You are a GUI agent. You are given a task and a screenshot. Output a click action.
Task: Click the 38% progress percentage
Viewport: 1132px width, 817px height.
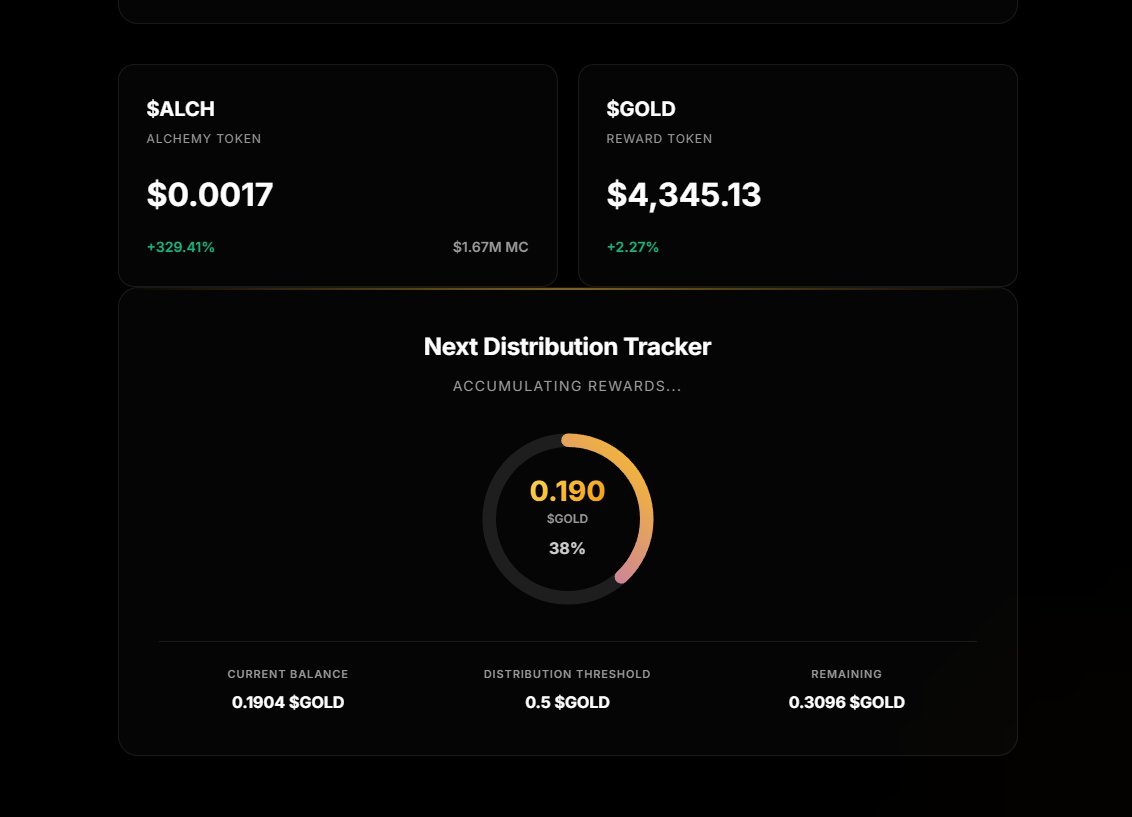pos(567,549)
